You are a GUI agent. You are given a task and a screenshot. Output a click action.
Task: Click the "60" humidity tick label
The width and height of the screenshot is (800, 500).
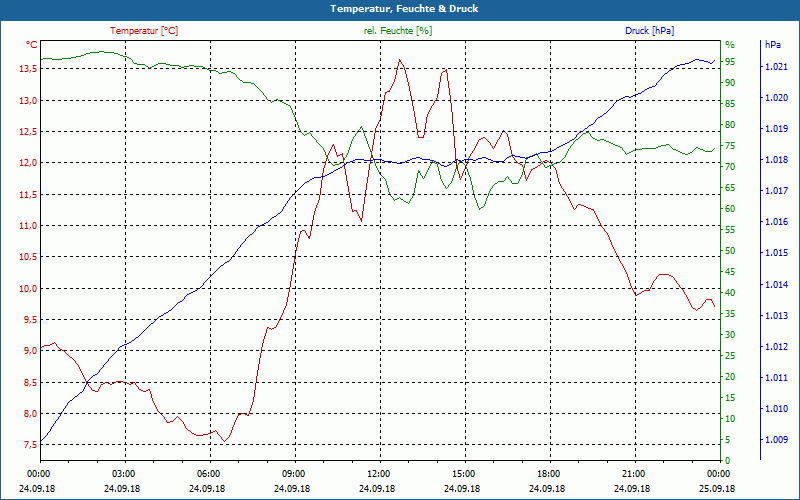click(730, 209)
